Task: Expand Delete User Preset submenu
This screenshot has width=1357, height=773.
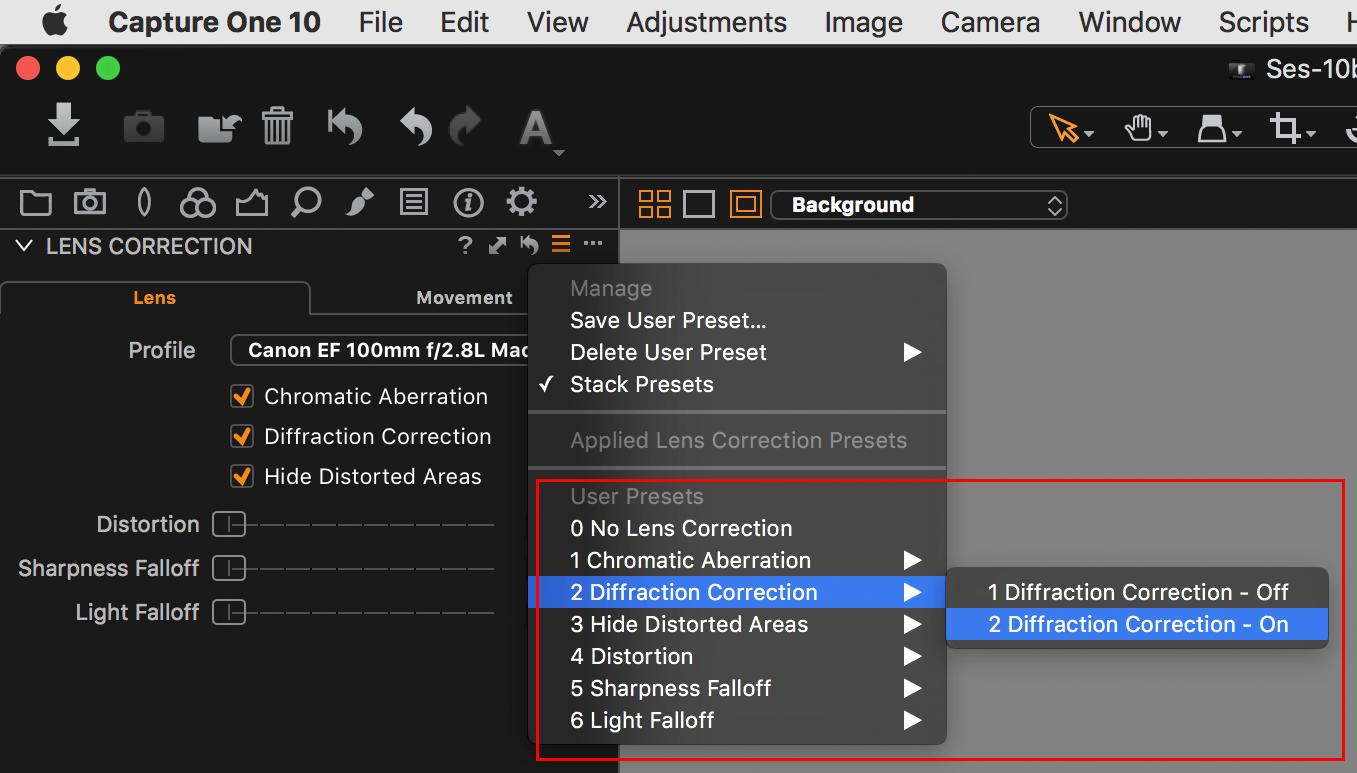Action: coord(736,352)
